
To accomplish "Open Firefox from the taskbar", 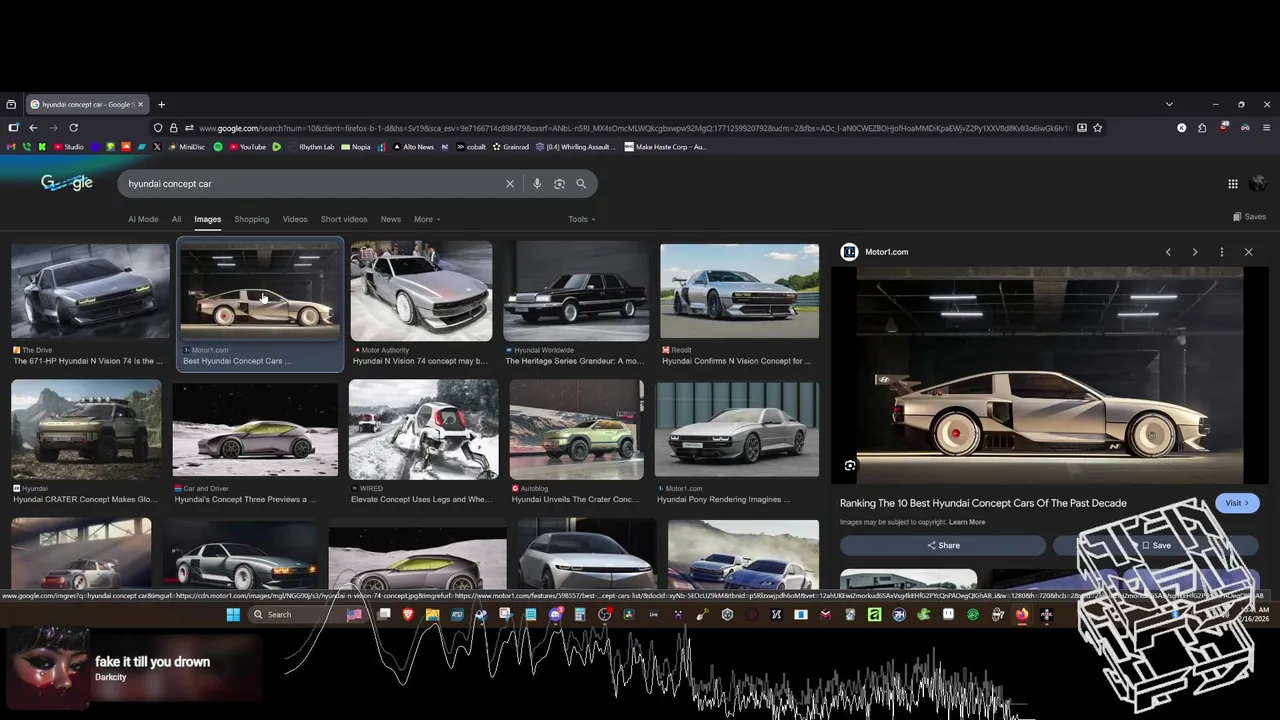I will pyautogui.click(x=1021, y=615).
